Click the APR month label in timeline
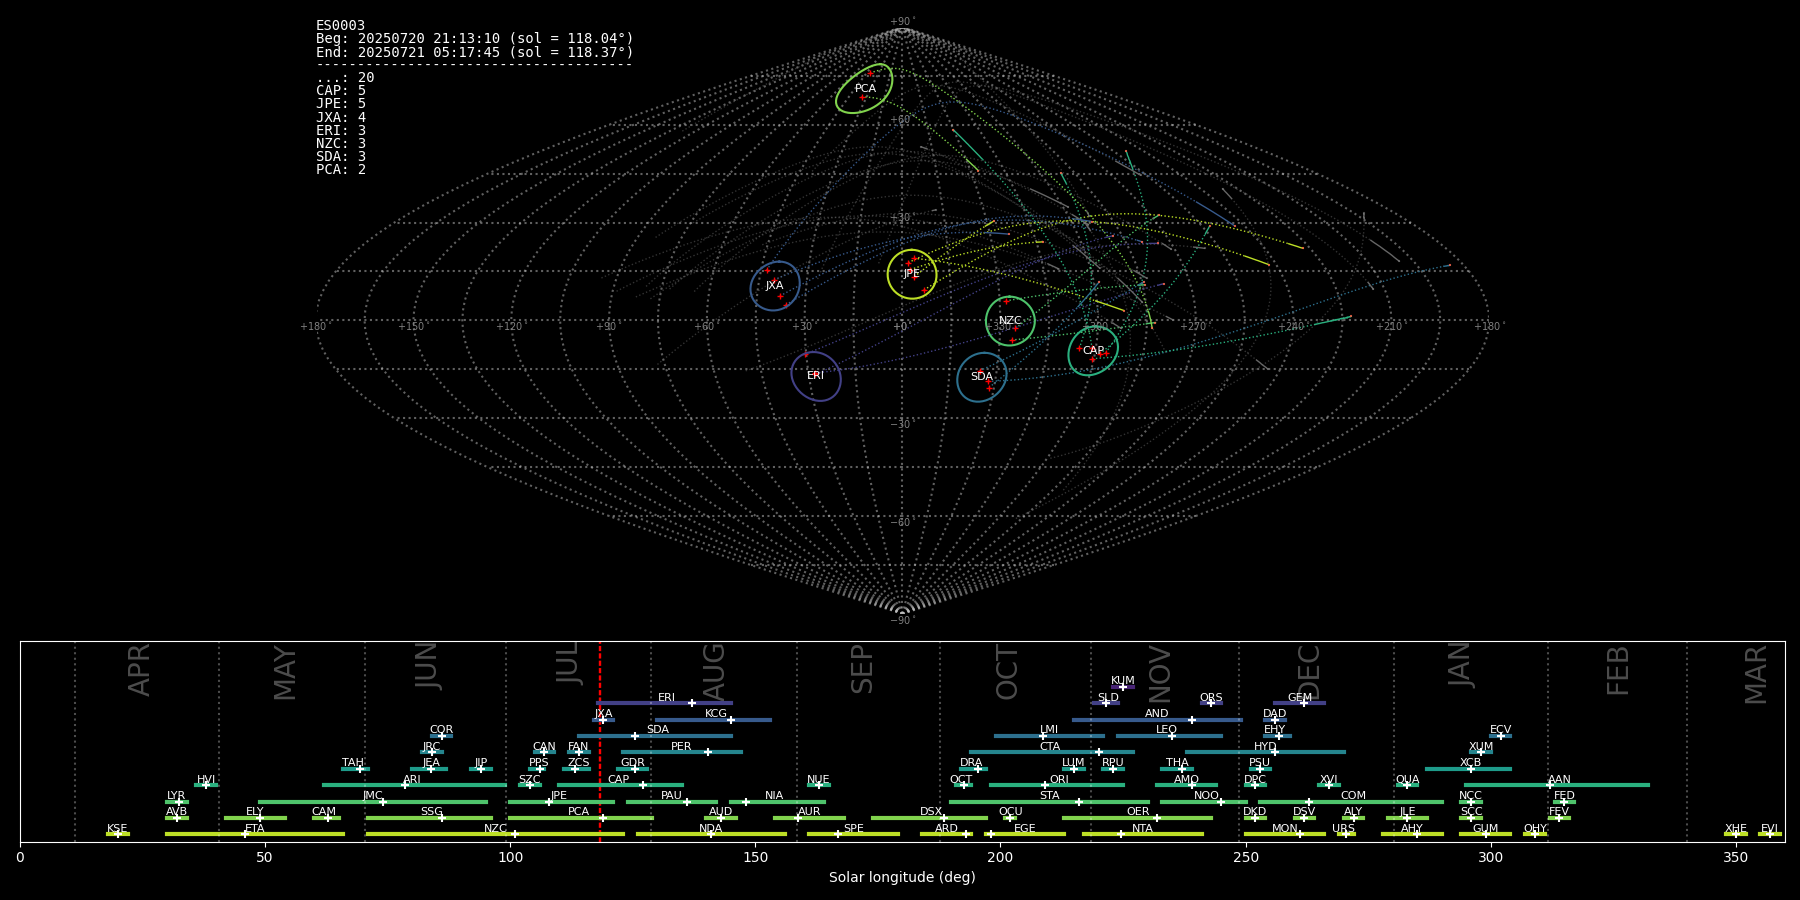 click(x=139, y=670)
